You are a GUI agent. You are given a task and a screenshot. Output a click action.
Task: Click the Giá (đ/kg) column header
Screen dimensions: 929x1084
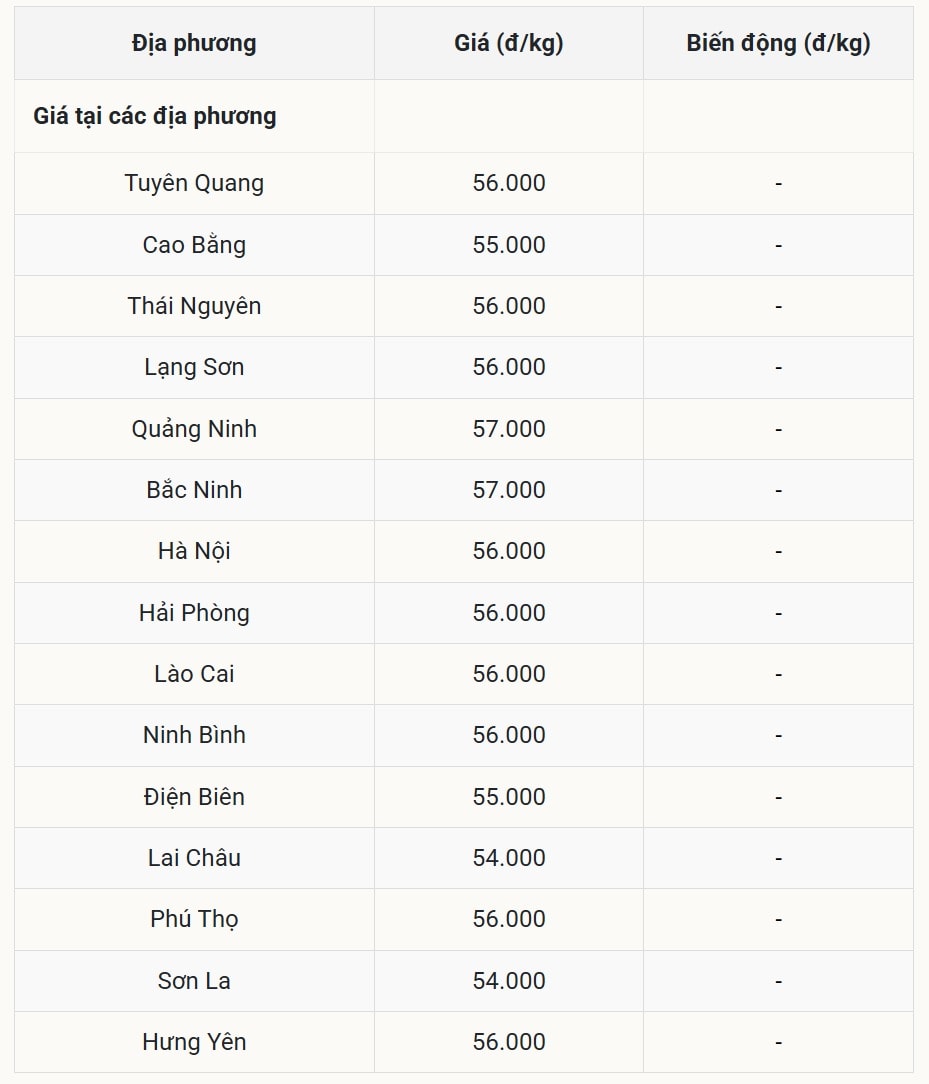click(x=509, y=44)
